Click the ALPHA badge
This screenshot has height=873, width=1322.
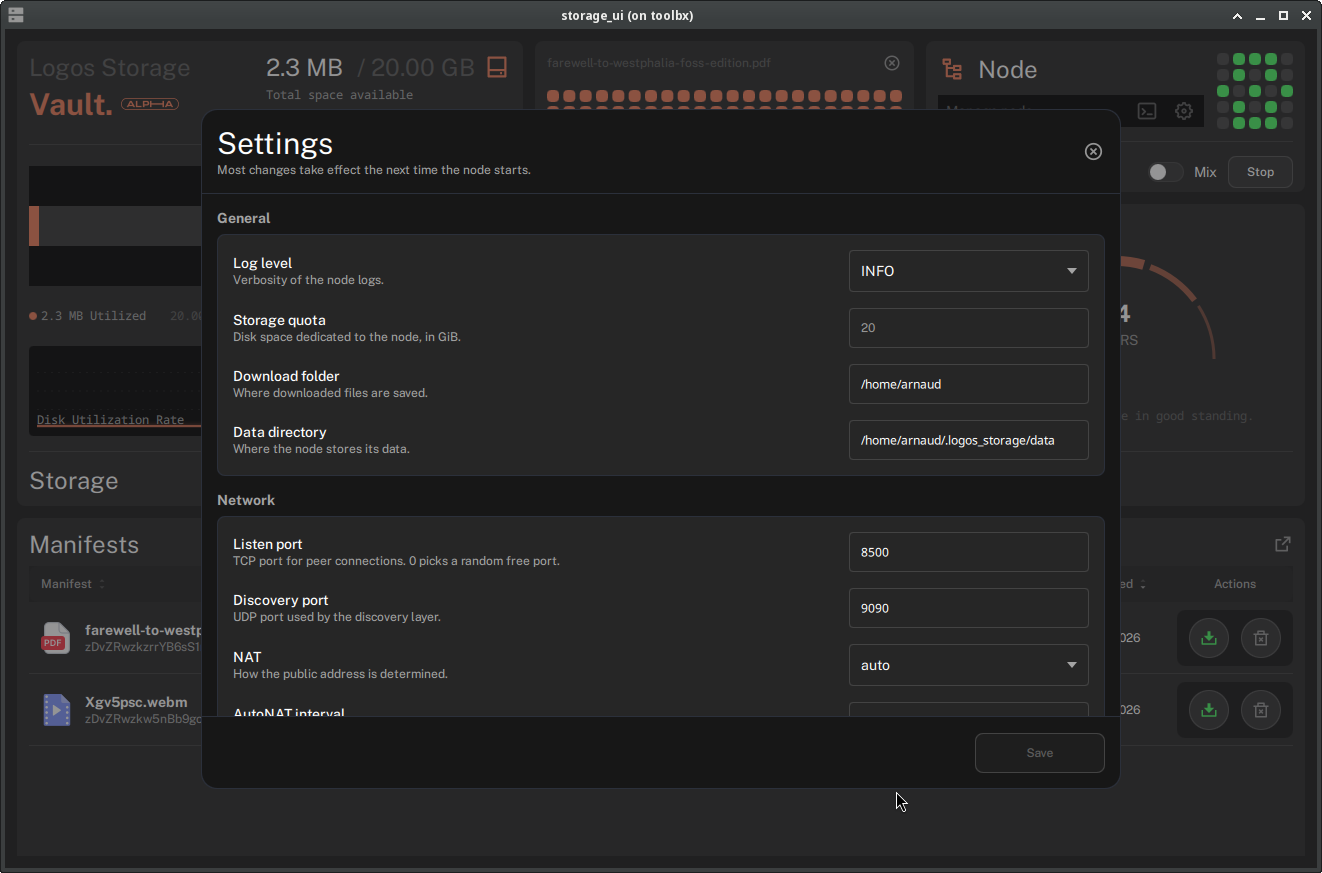150,104
